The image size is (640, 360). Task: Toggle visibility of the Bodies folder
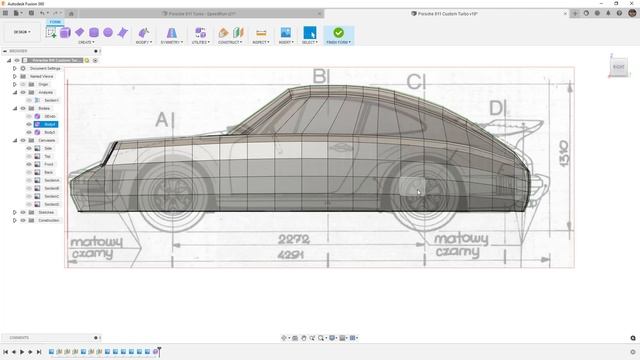tap(23, 108)
